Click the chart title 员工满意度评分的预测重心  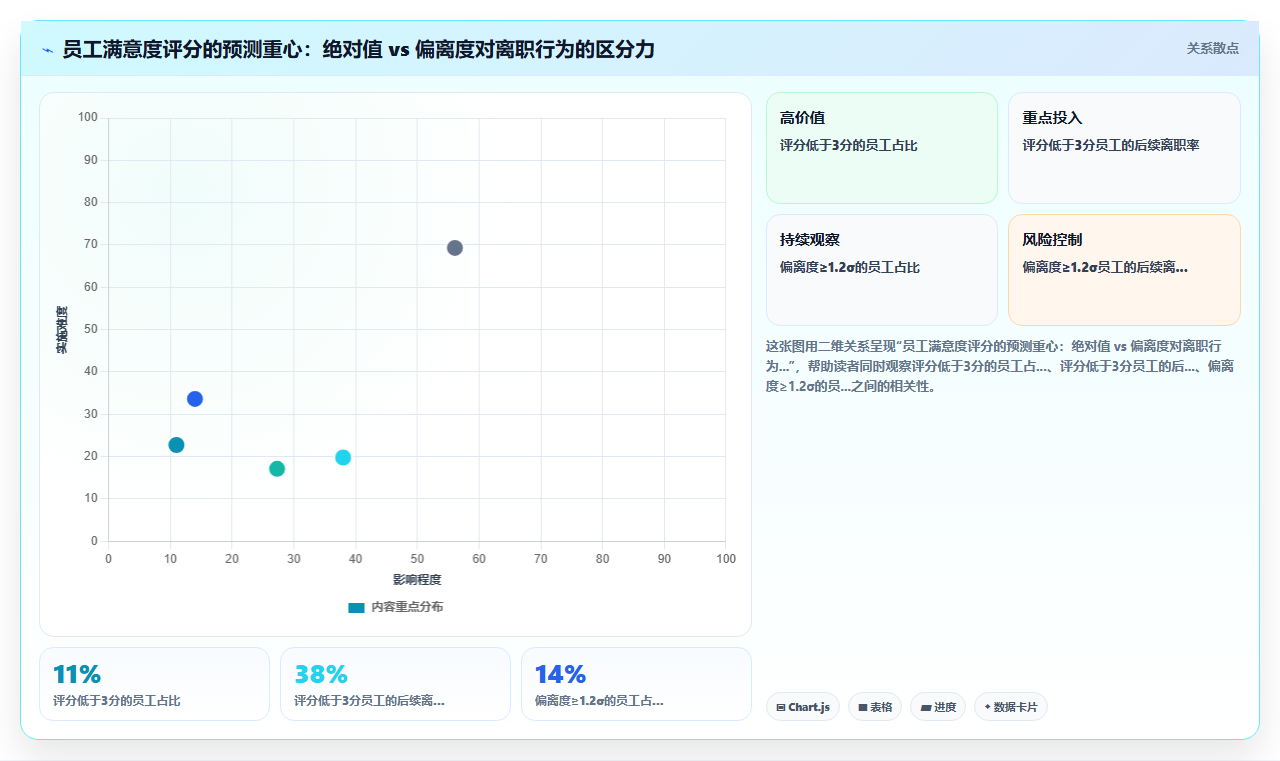(358, 49)
